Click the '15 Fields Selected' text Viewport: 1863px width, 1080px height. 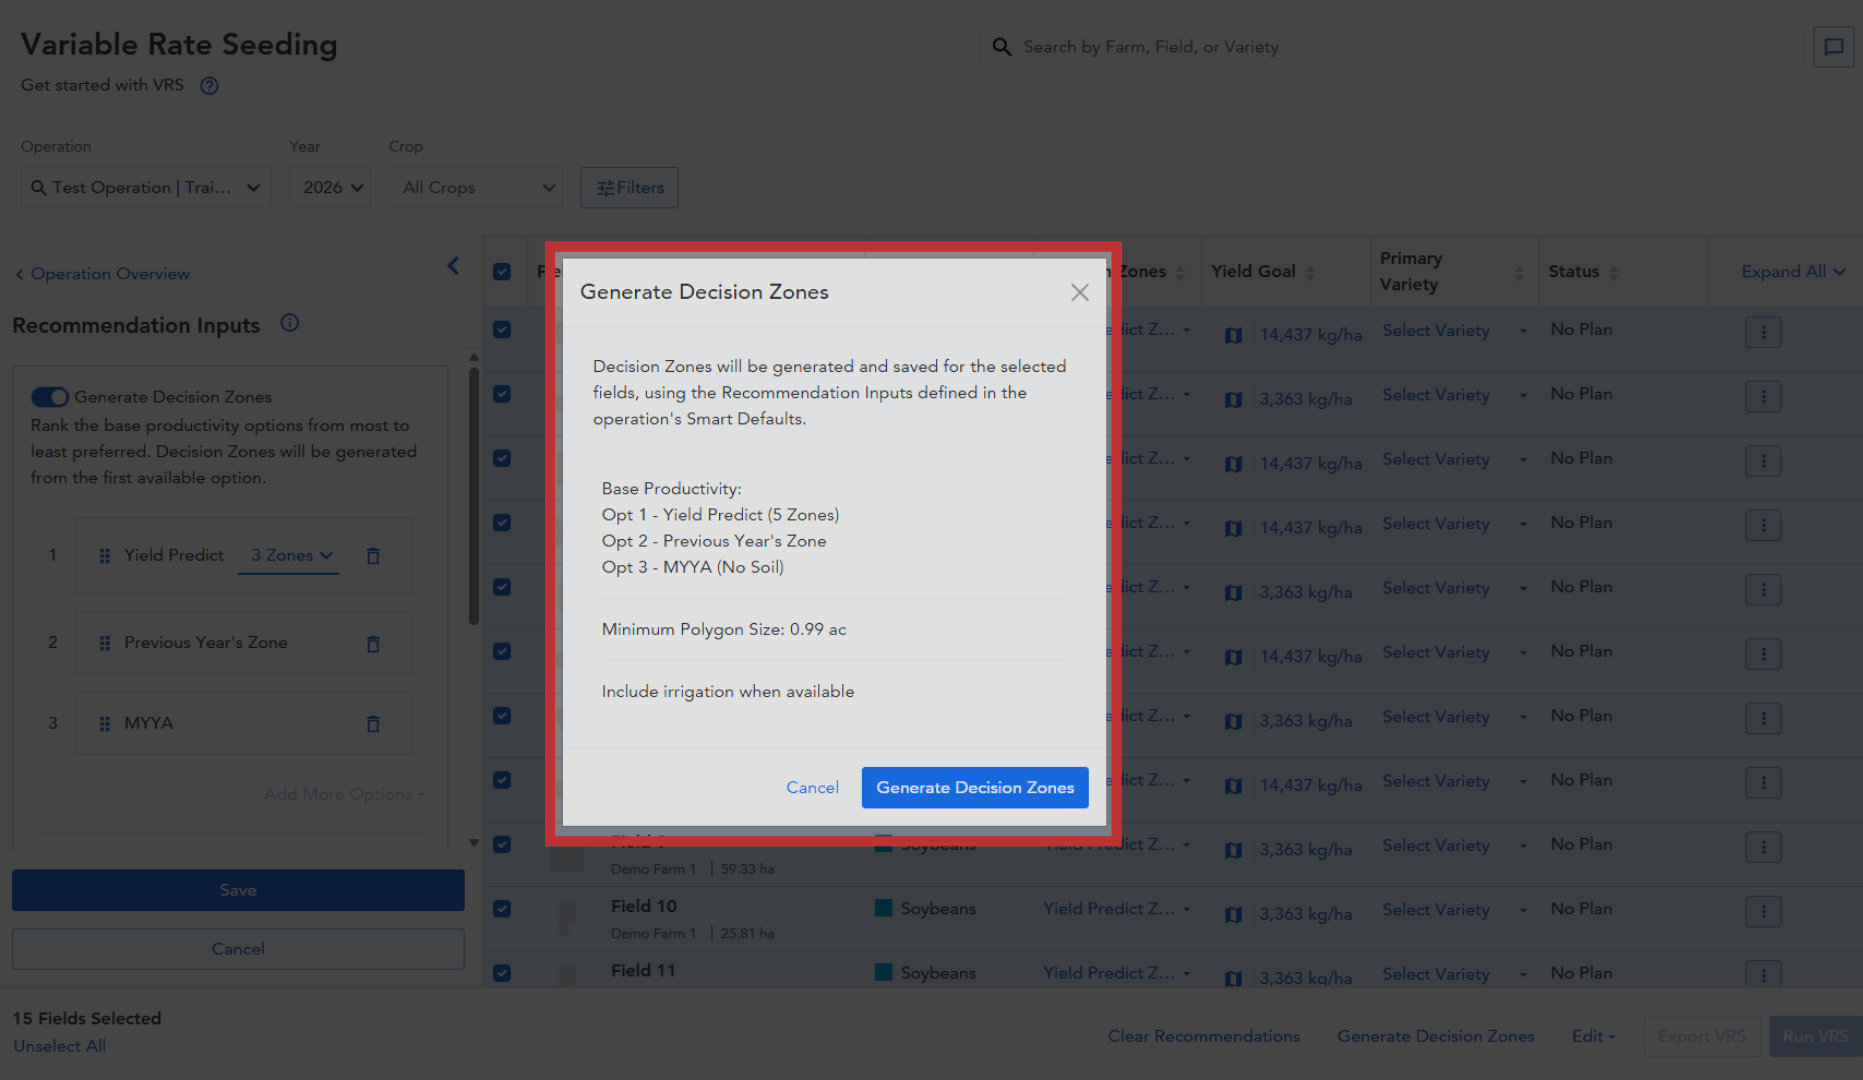(x=87, y=1018)
